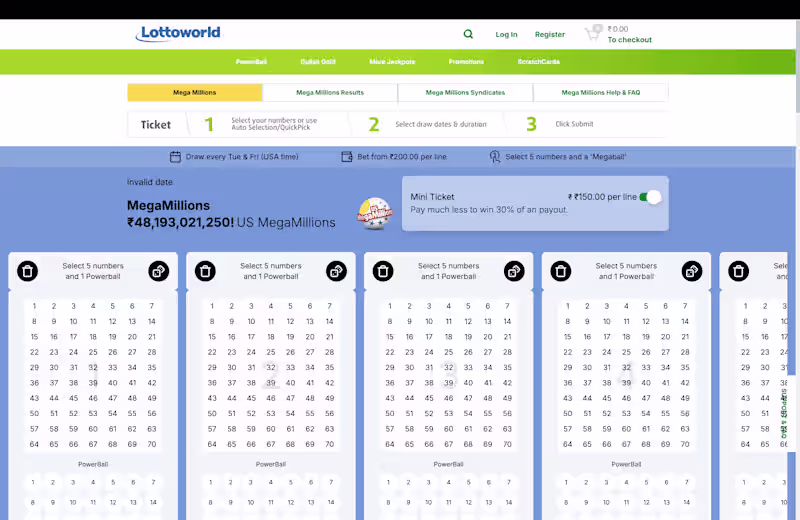Clear the fifth ticket with trash icon
The height and width of the screenshot is (520, 800).
[x=738, y=271]
